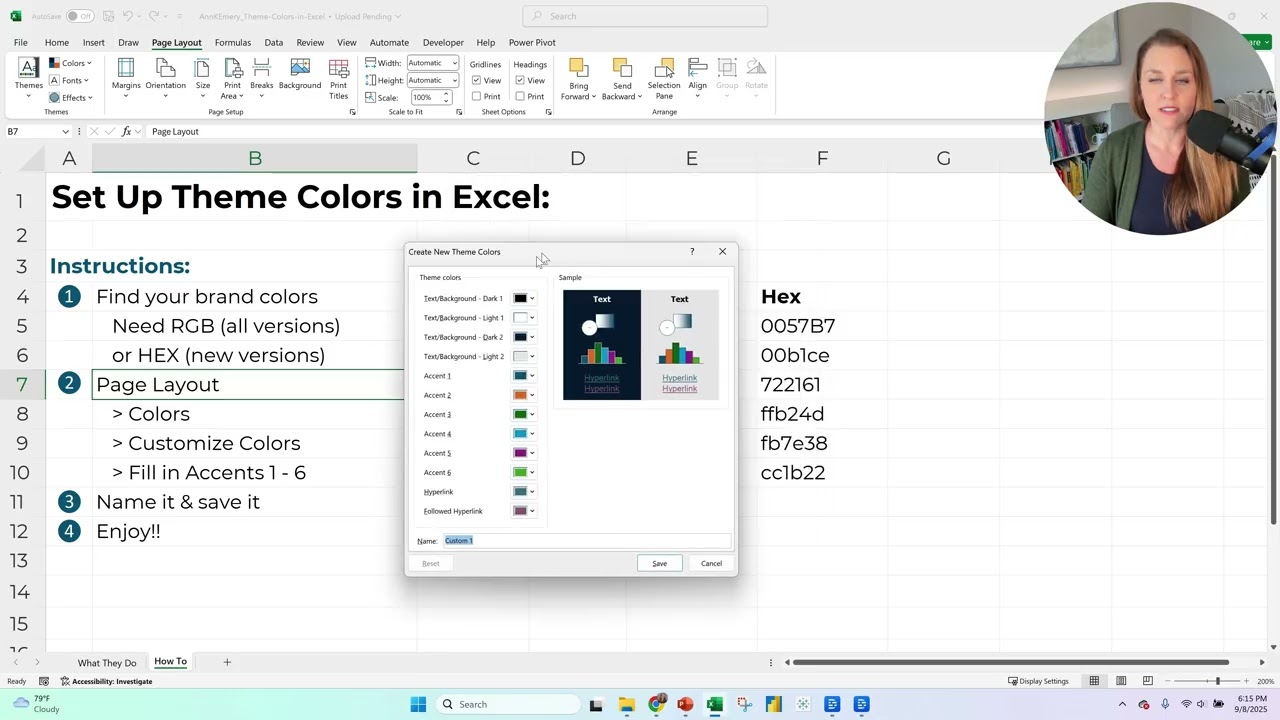Select the Bring Forward tool
The height and width of the screenshot is (720, 1280).
pos(579,78)
